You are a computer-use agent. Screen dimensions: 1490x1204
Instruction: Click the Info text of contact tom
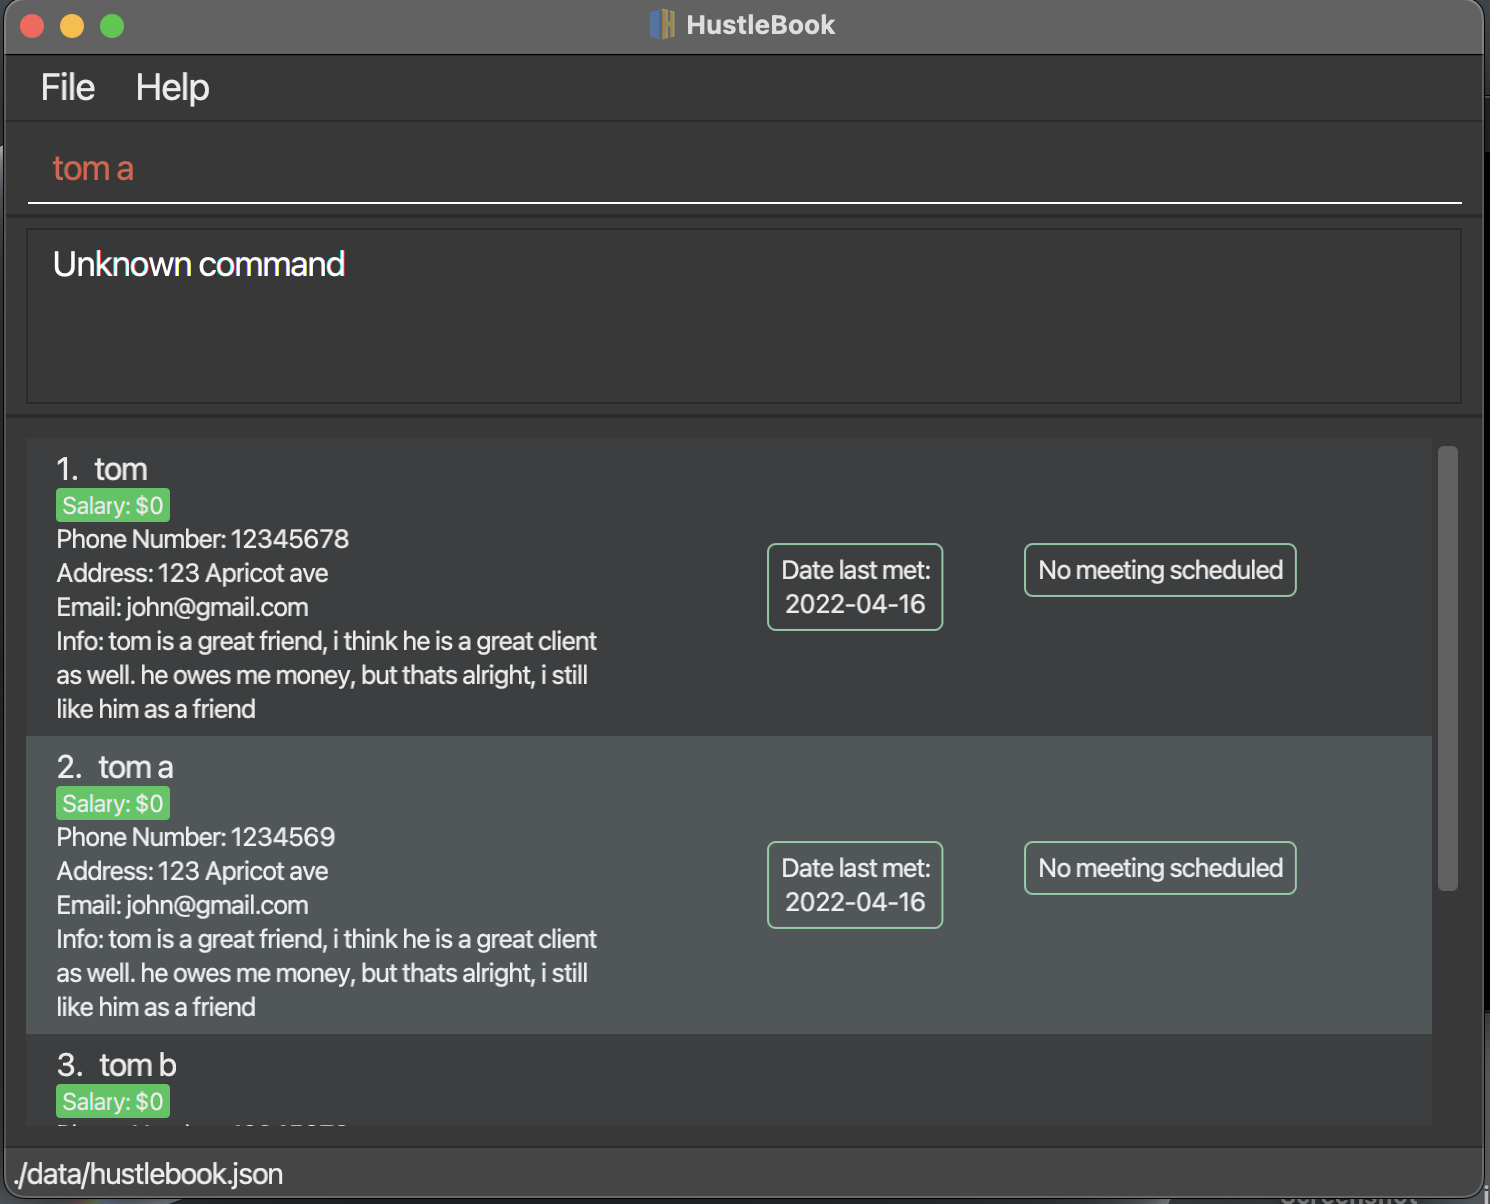pyautogui.click(x=326, y=675)
